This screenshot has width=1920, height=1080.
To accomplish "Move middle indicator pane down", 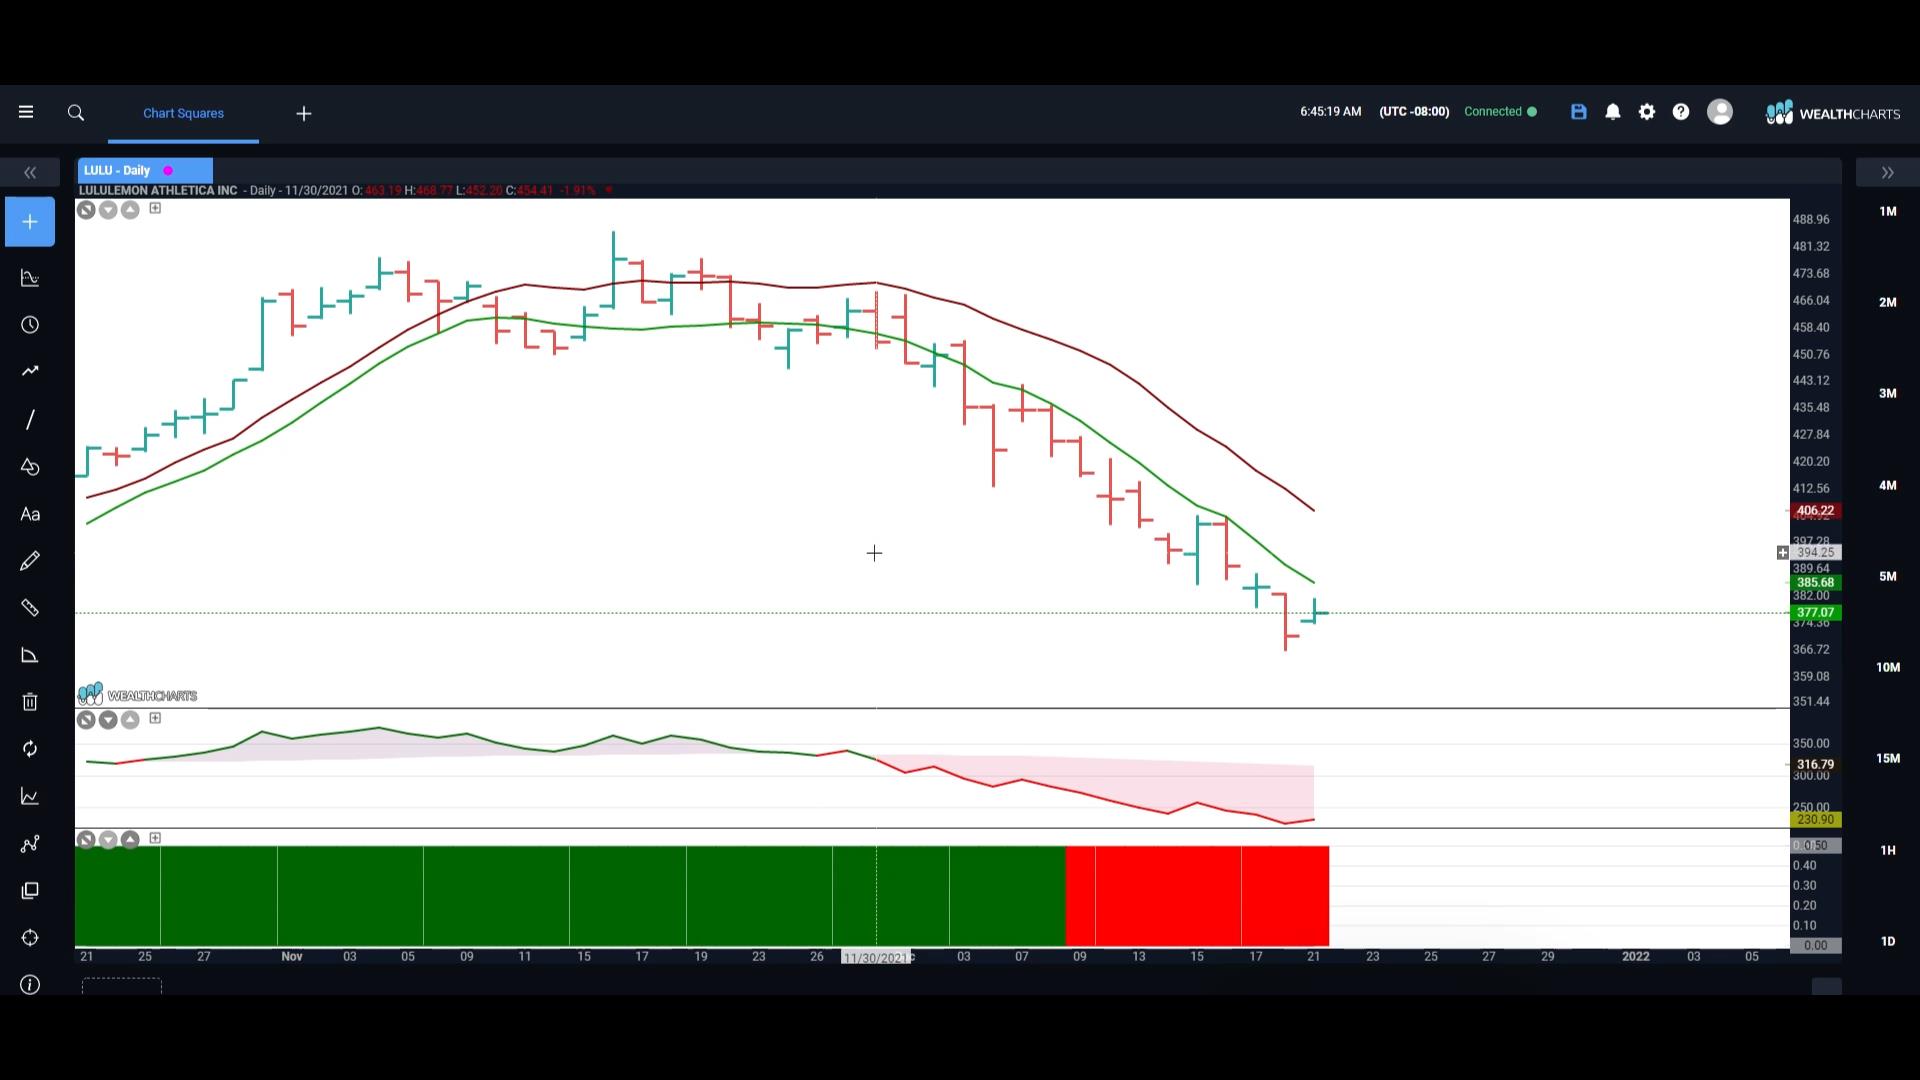I will tap(108, 720).
